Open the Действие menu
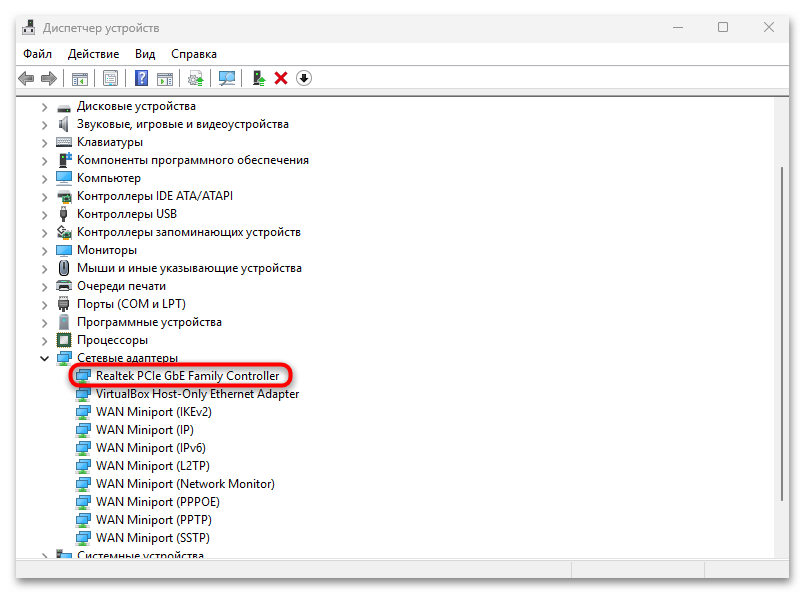805x594 pixels. 93,53
